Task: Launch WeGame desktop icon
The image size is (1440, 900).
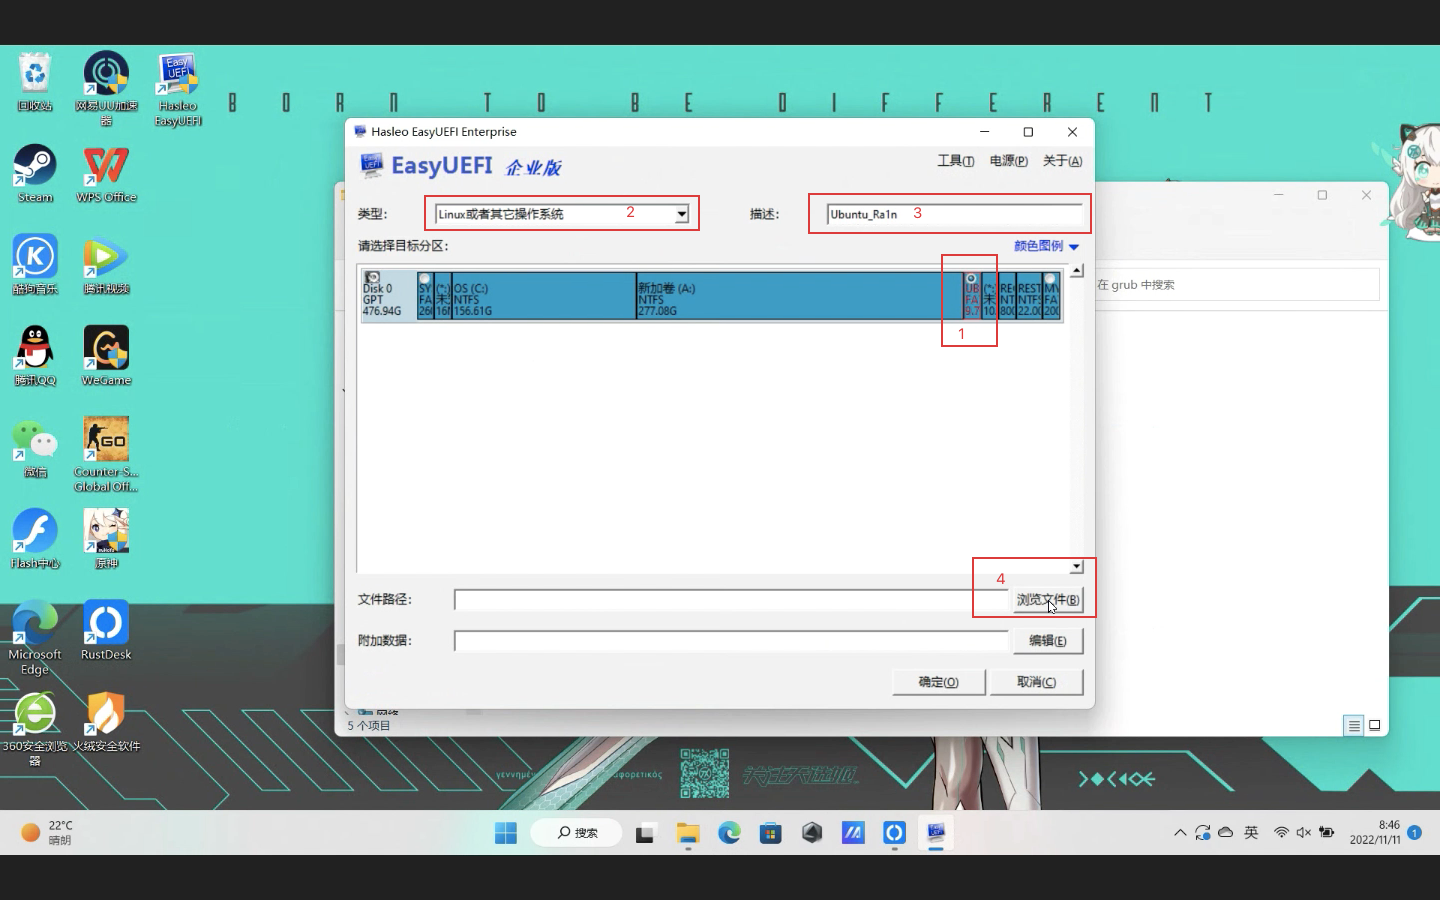Action: click(106, 356)
